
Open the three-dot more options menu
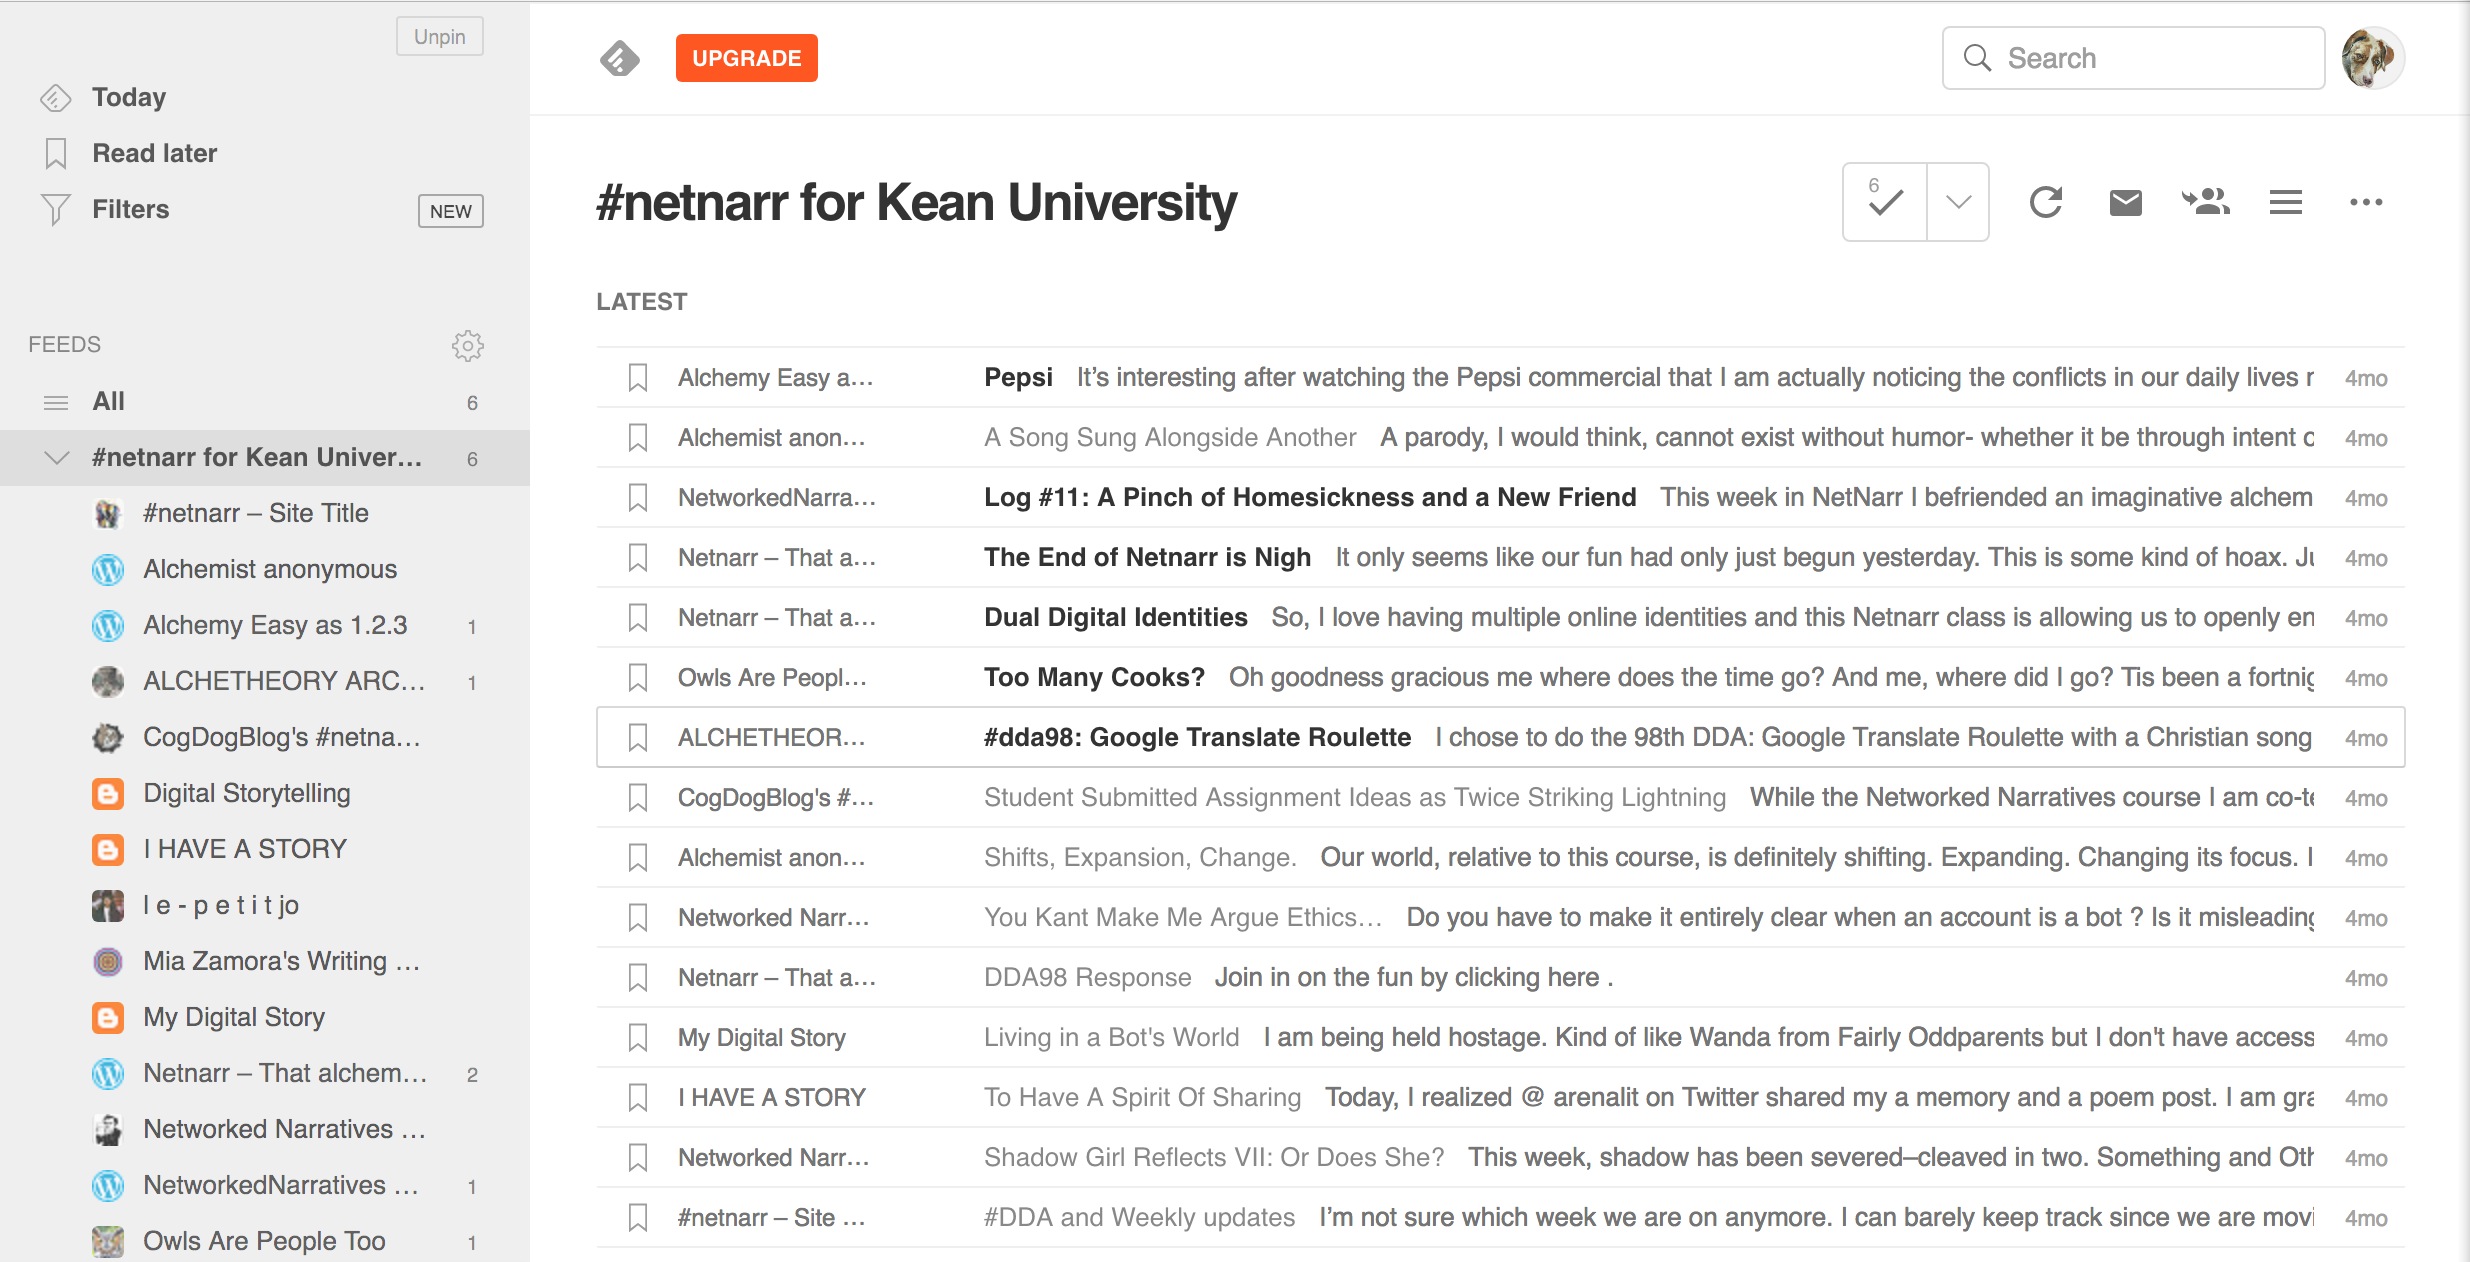coord(2366,202)
